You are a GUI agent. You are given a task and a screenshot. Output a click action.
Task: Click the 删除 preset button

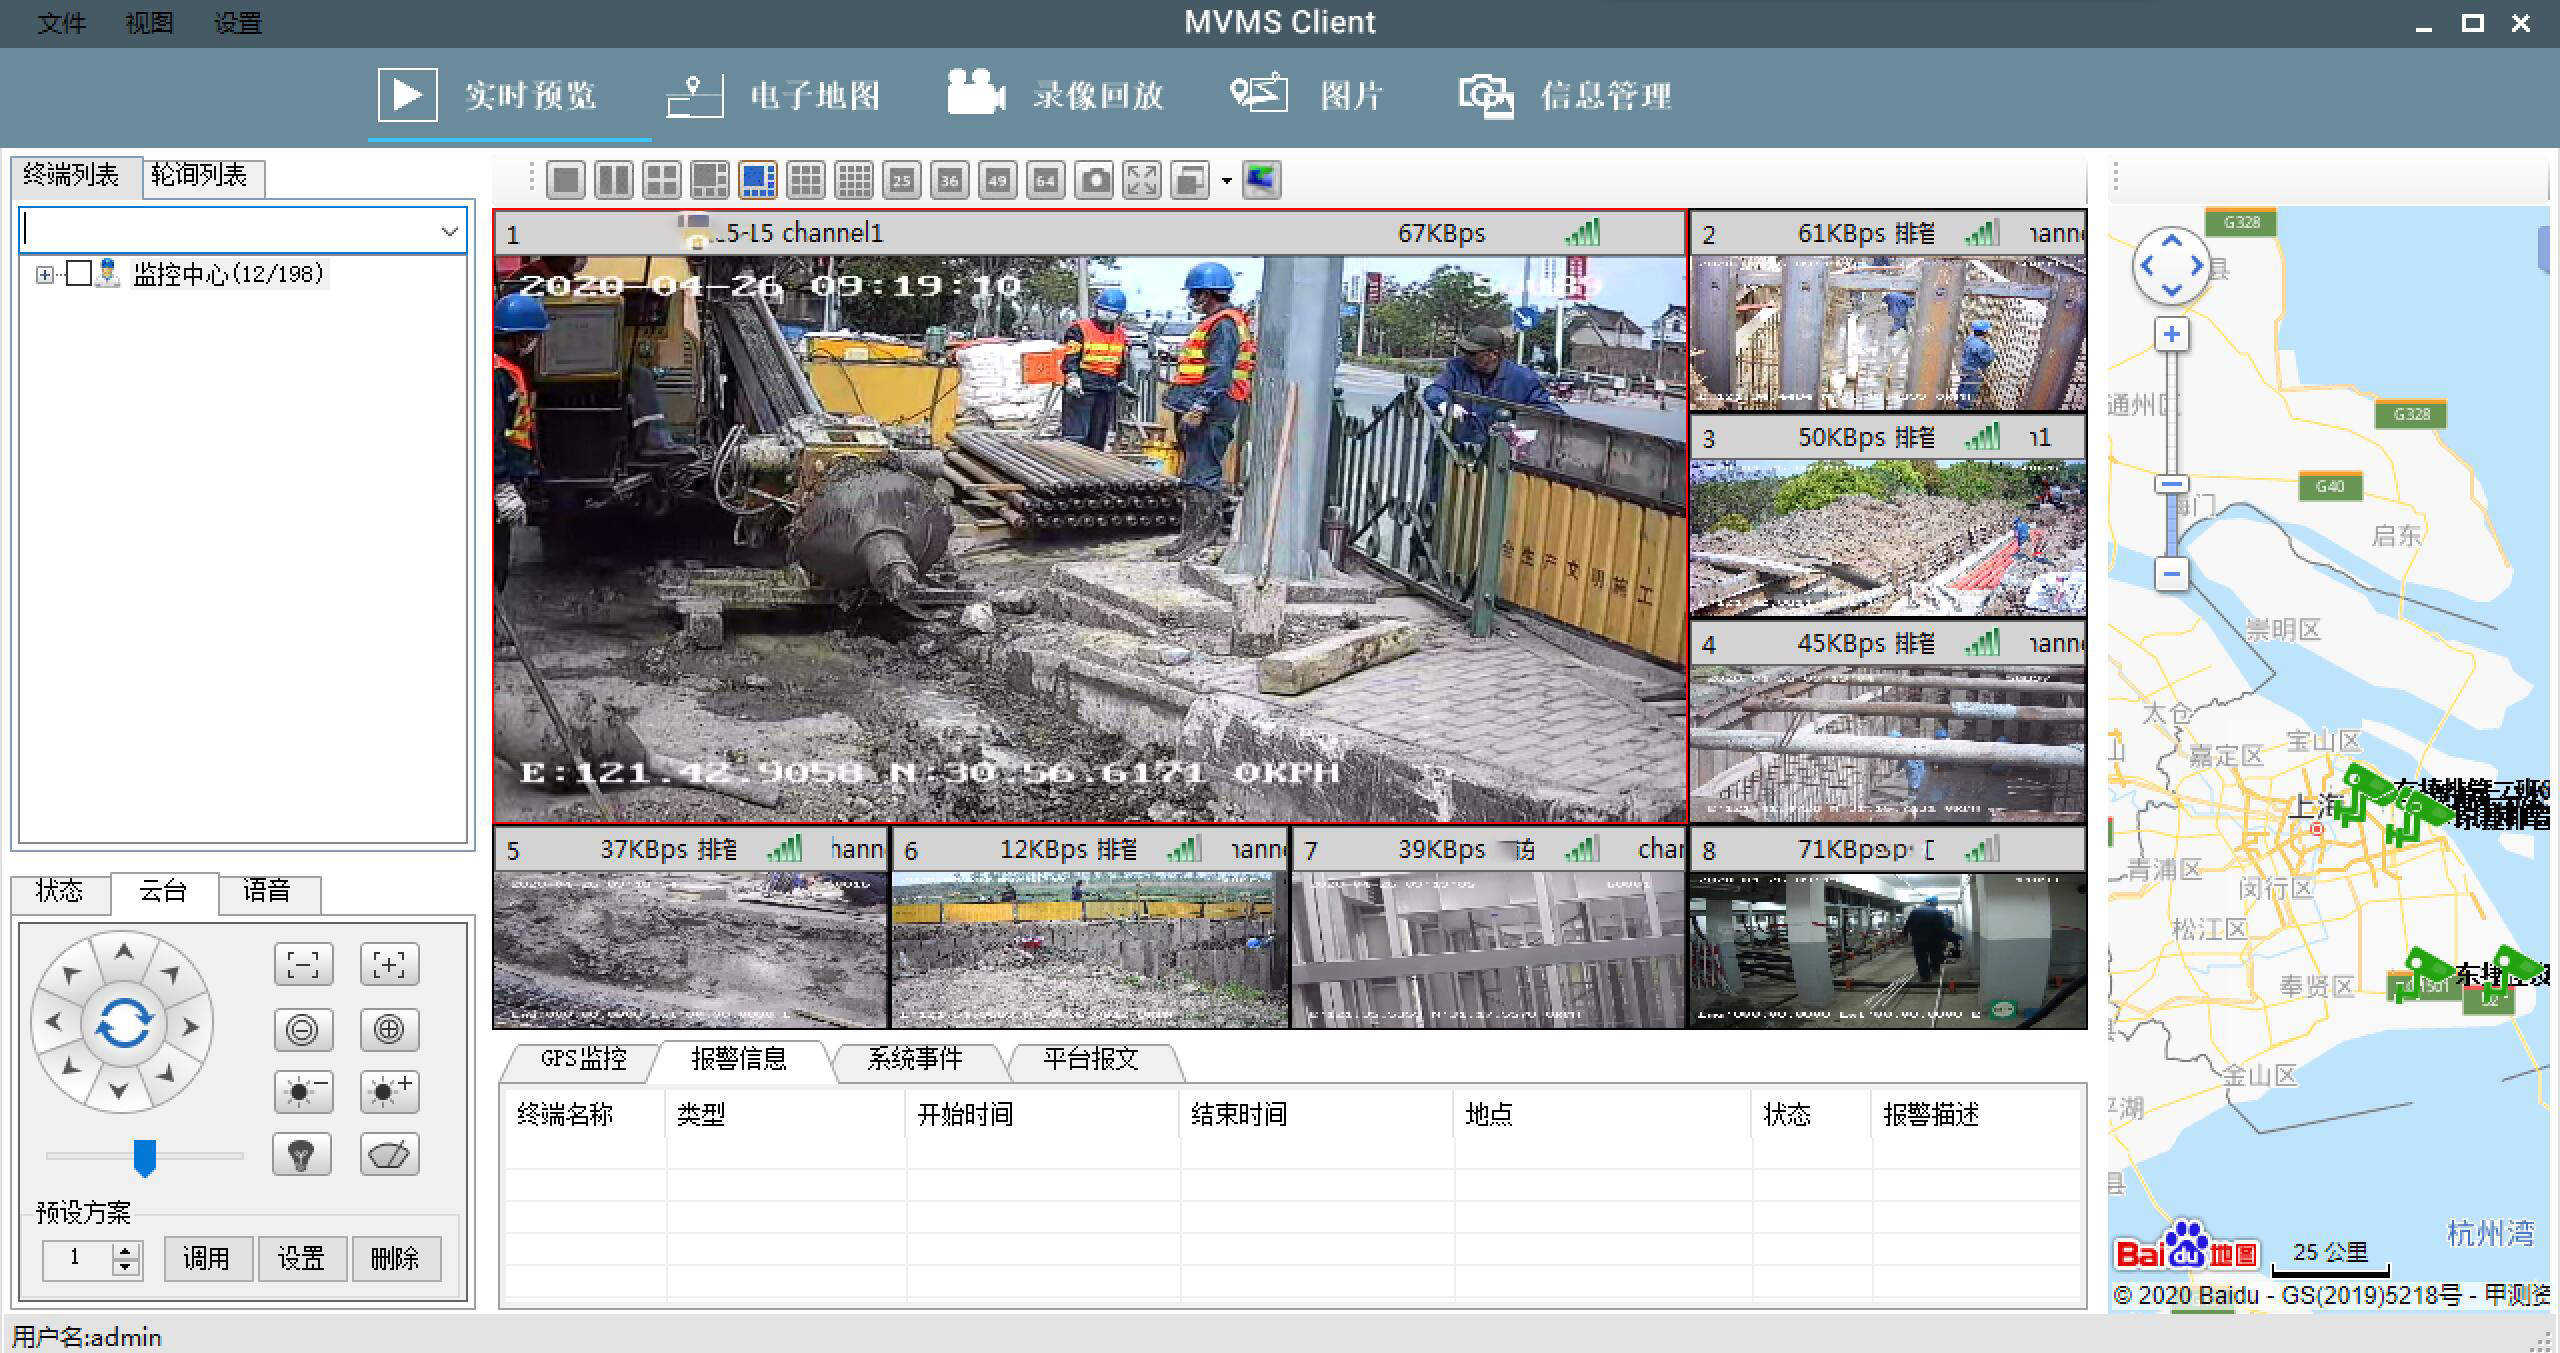click(396, 1258)
